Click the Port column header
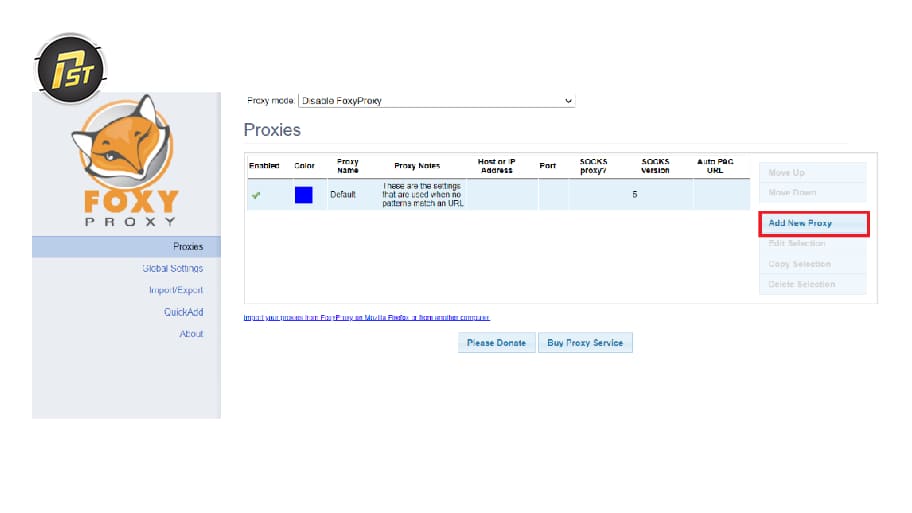The width and height of the screenshot is (912, 513). pyautogui.click(x=547, y=166)
